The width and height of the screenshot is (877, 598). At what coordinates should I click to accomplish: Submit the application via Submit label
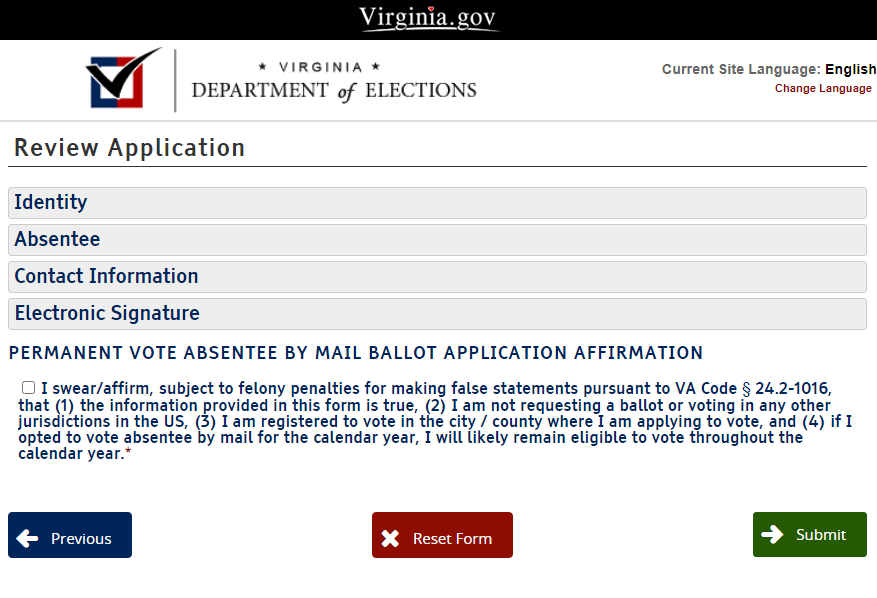[821, 535]
